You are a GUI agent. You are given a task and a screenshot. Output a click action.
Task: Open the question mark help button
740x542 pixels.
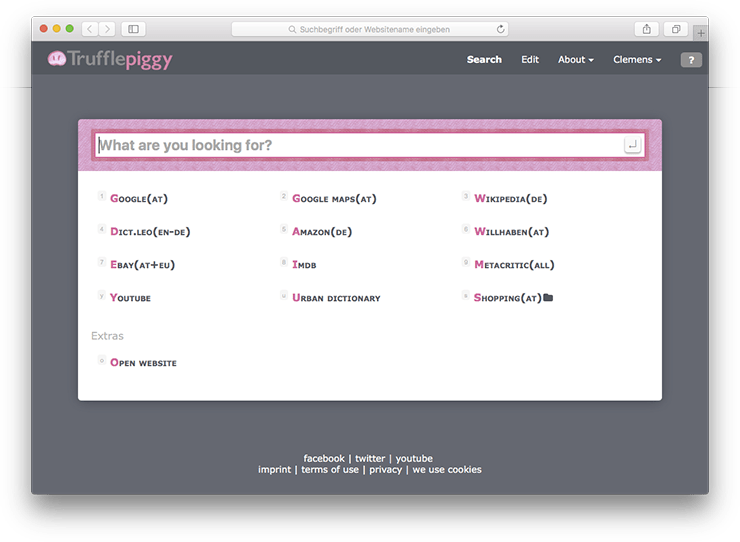(x=691, y=60)
